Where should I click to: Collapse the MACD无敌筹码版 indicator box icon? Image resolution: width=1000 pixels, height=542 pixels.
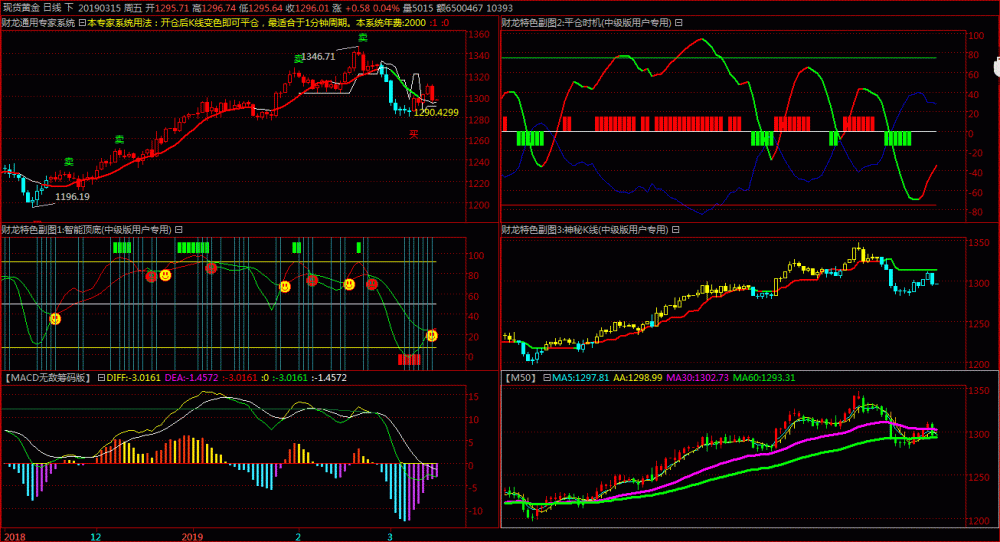click(x=101, y=377)
